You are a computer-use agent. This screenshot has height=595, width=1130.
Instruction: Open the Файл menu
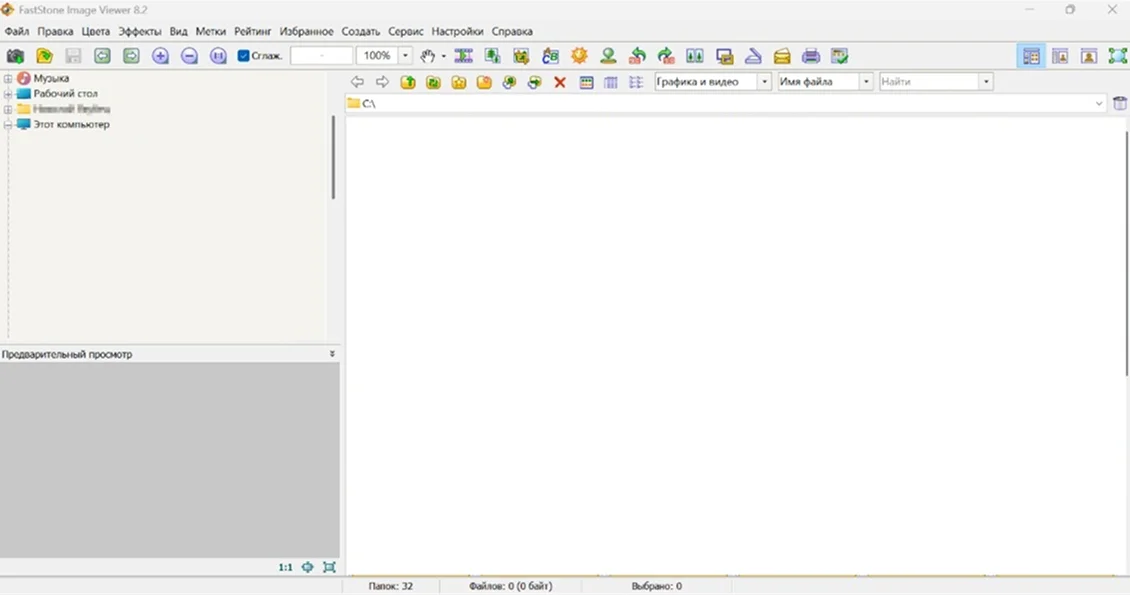tap(17, 32)
